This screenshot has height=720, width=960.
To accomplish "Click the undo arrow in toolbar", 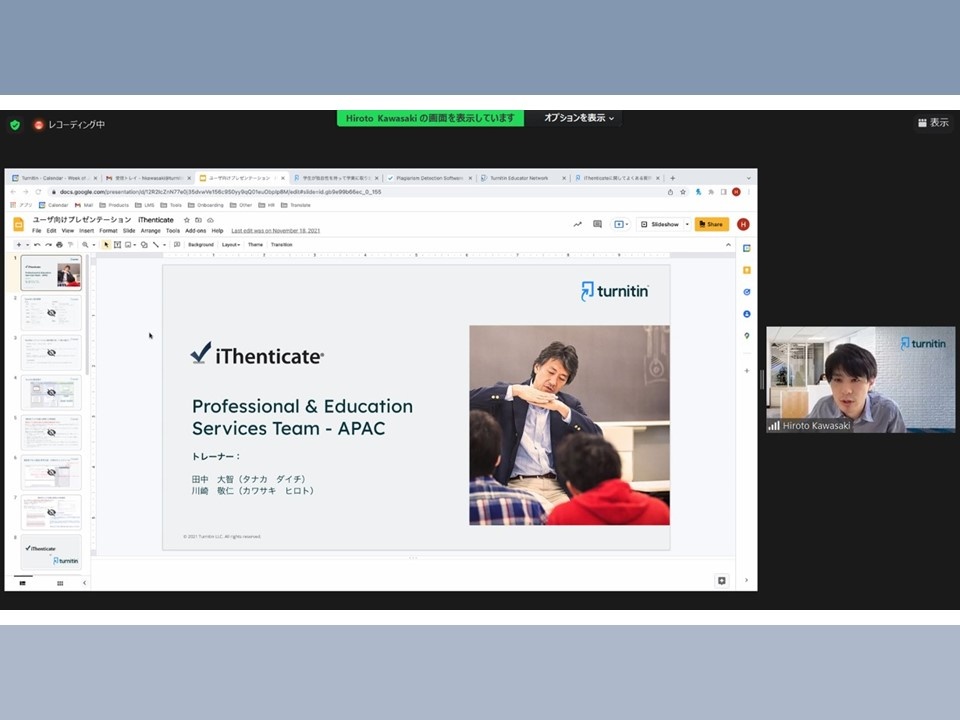I will point(37,245).
